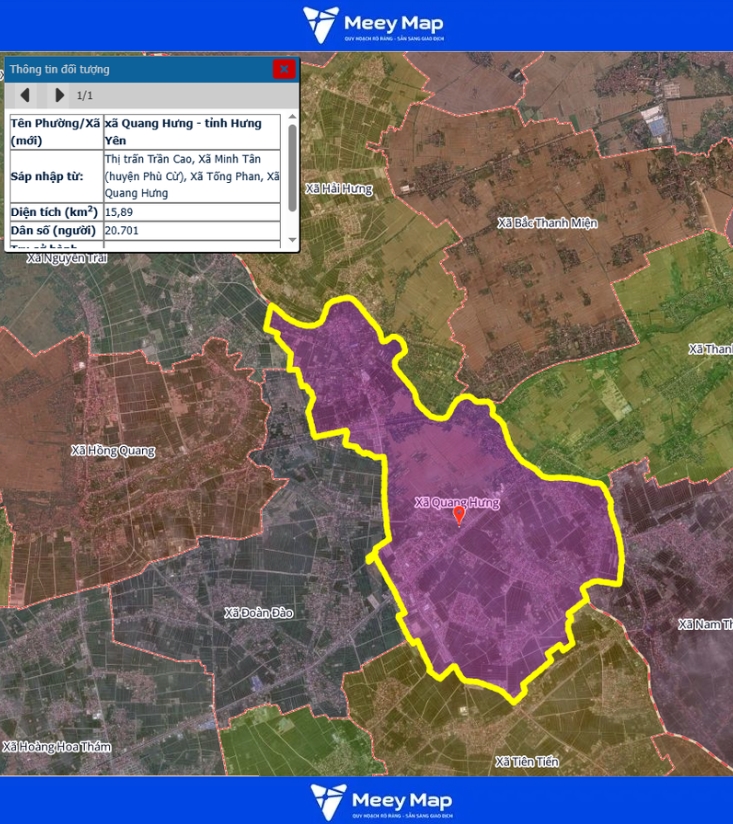Click the info panel vertical scrollbar
The height and width of the screenshot is (824, 733).
click(292, 168)
